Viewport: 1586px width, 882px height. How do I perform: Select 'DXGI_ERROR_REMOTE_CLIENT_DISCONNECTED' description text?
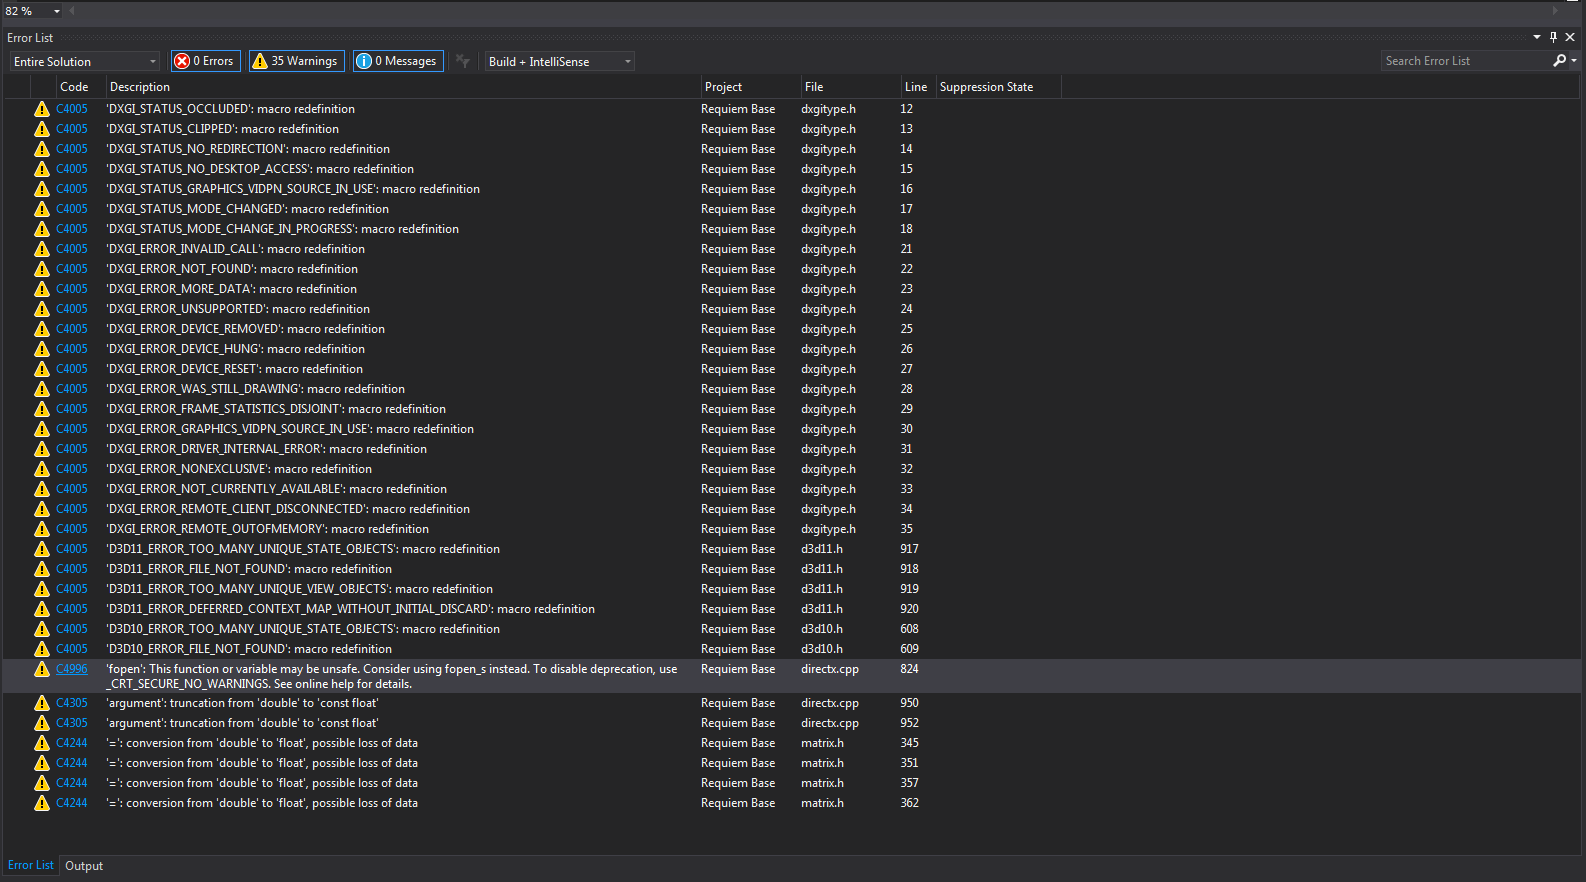(288, 509)
